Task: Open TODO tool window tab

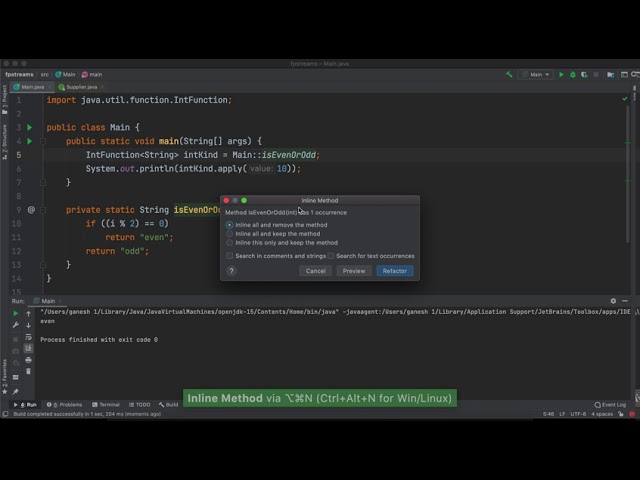Action: point(140,405)
